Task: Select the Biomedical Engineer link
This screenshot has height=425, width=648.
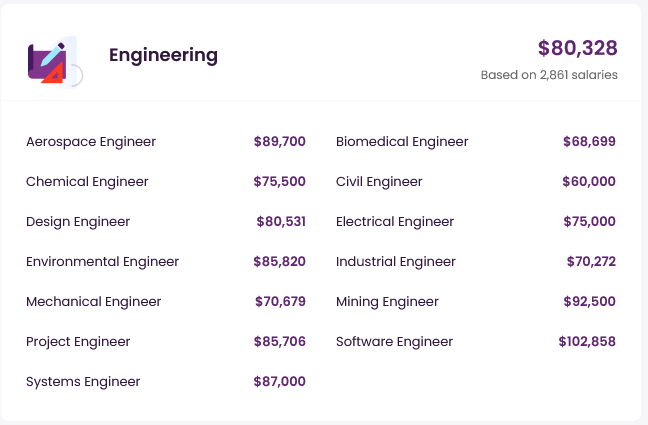Action: 402,142
